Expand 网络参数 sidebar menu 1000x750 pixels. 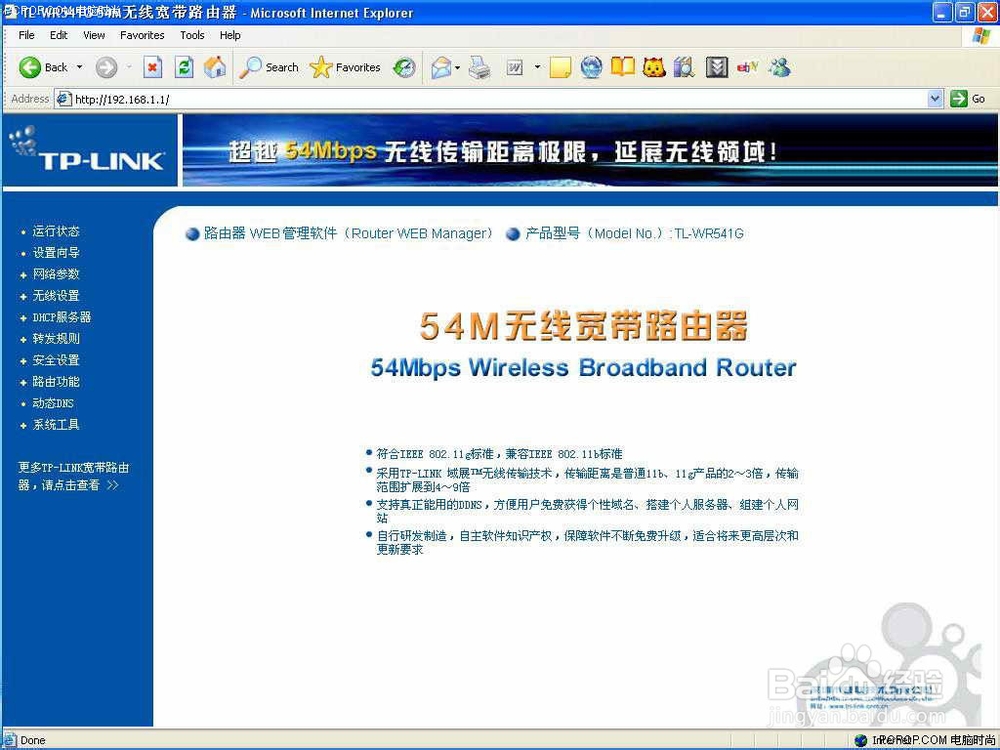click(56, 274)
